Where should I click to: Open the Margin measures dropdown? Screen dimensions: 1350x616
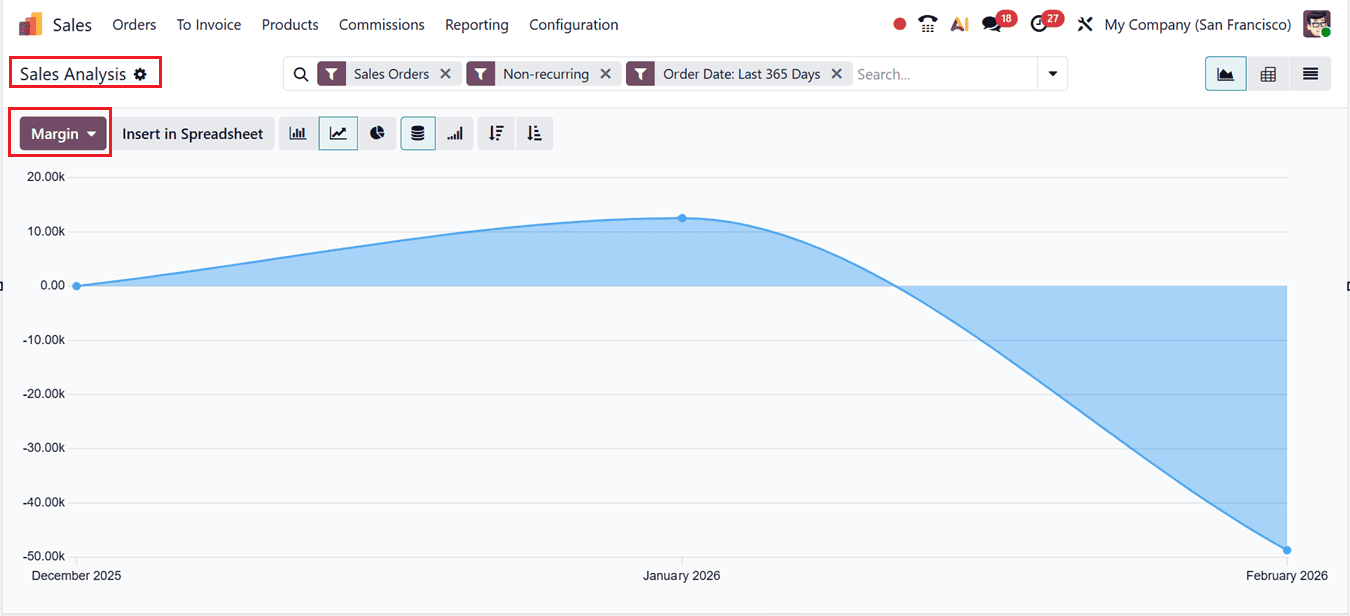pyautogui.click(x=59, y=133)
